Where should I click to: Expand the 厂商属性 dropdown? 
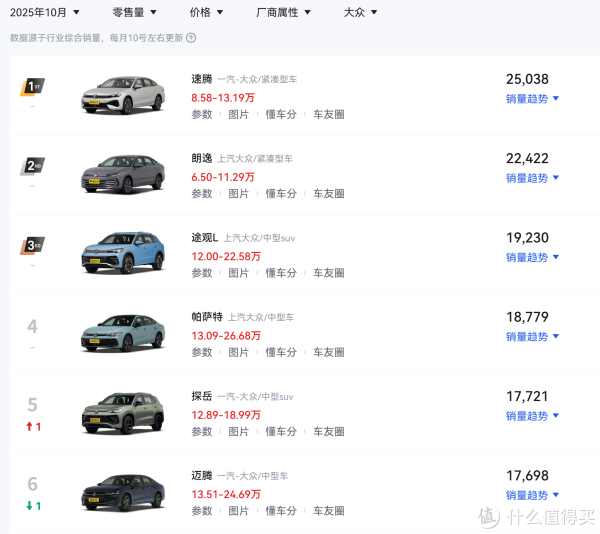(284, 13)
